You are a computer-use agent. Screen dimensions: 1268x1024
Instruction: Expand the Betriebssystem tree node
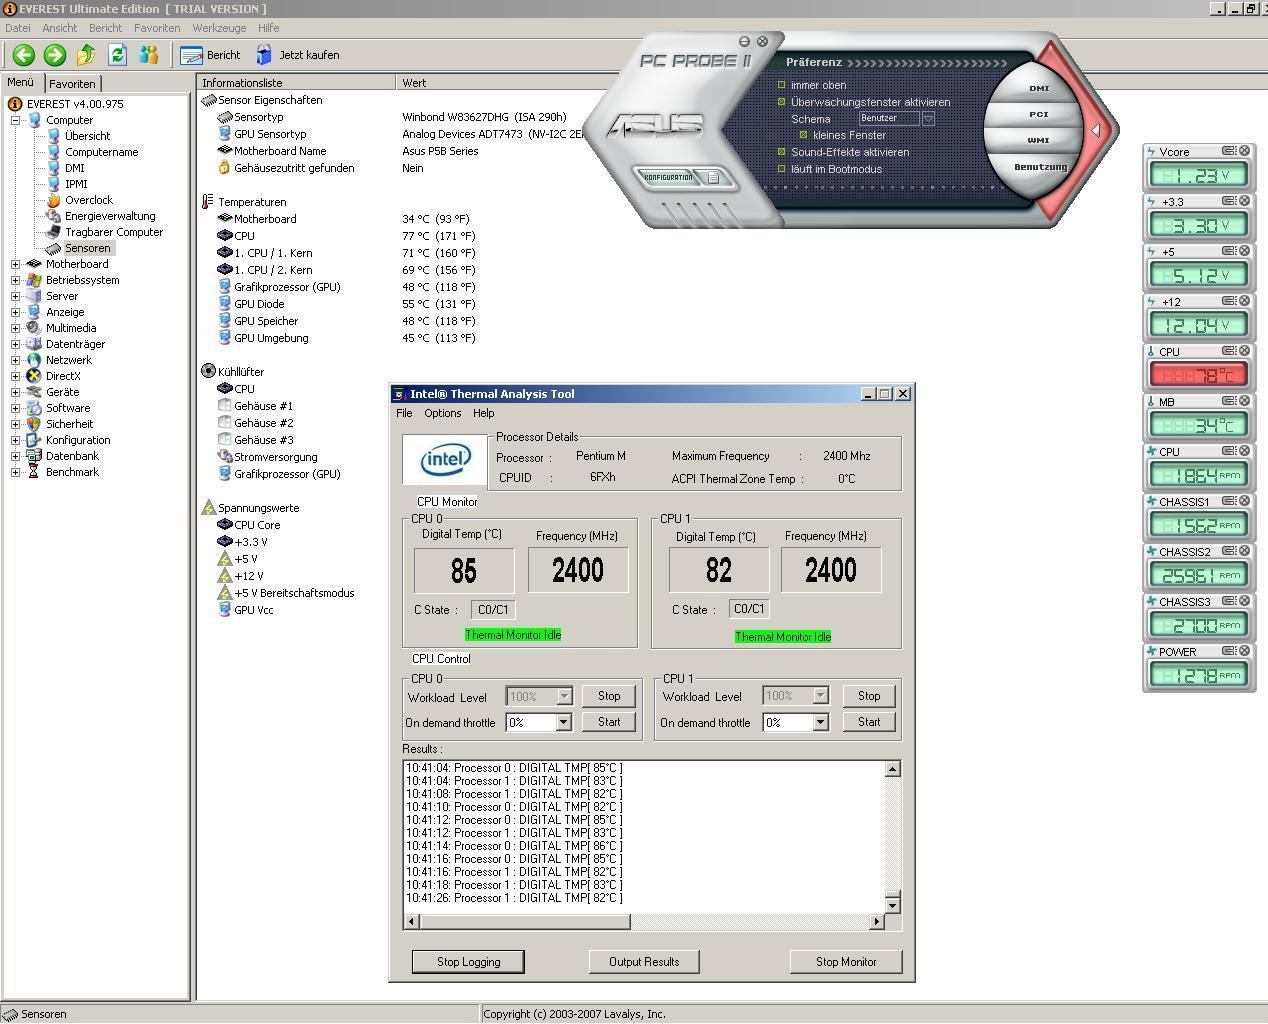[16, 280]
